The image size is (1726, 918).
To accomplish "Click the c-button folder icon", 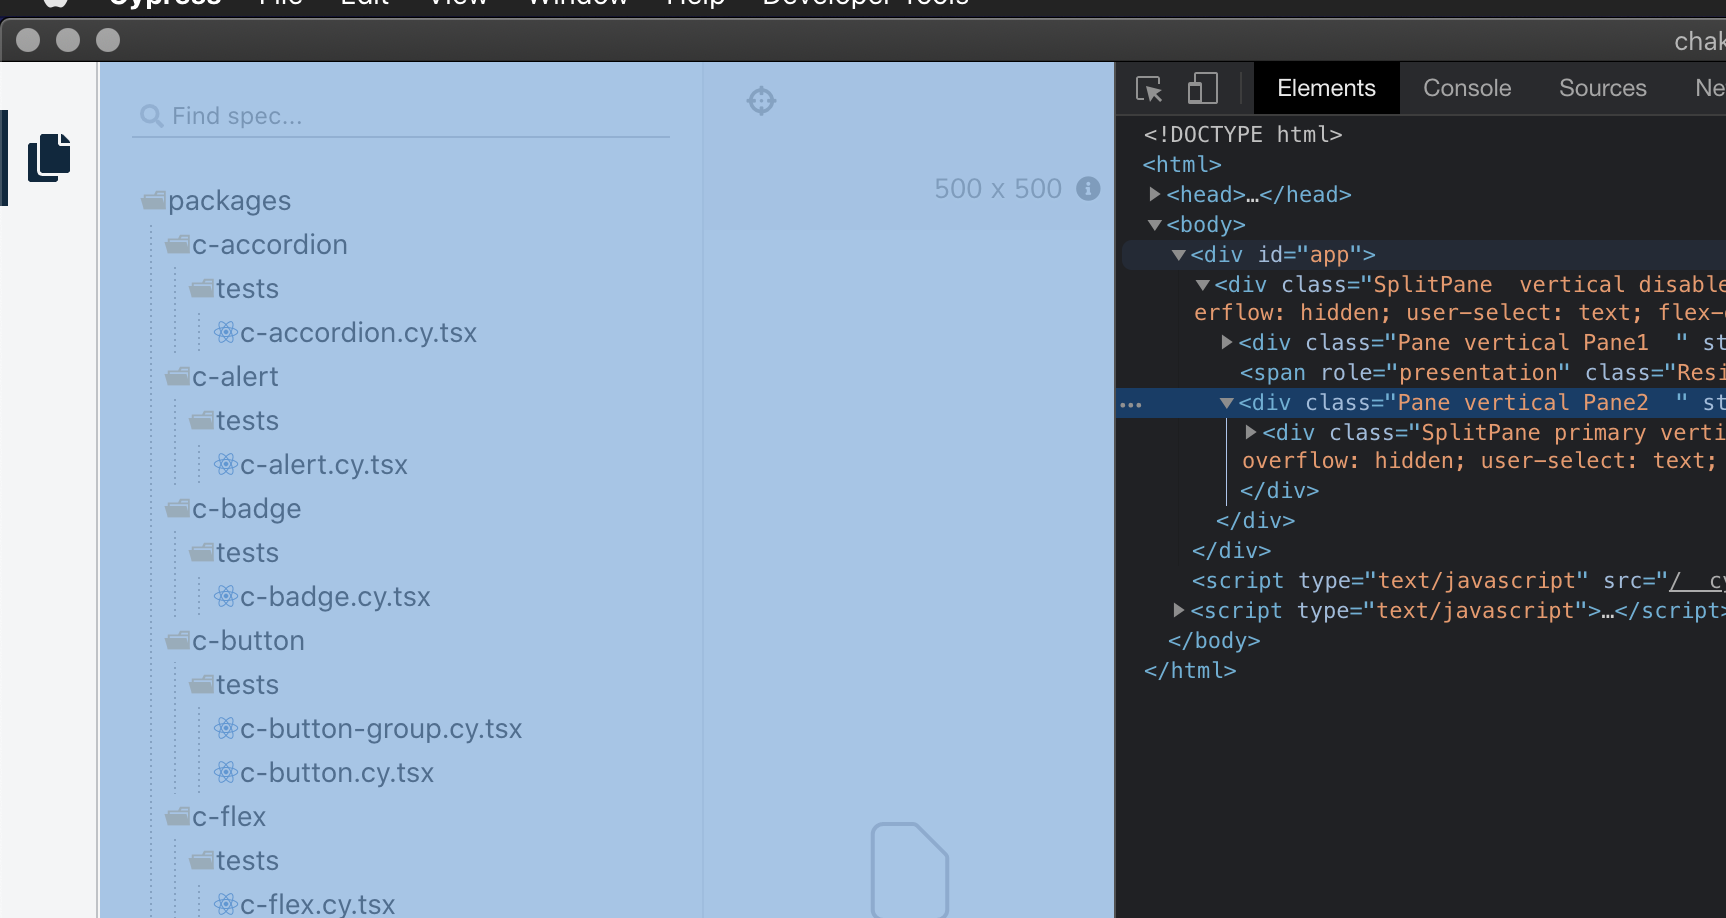I will [x=178, y=641].
